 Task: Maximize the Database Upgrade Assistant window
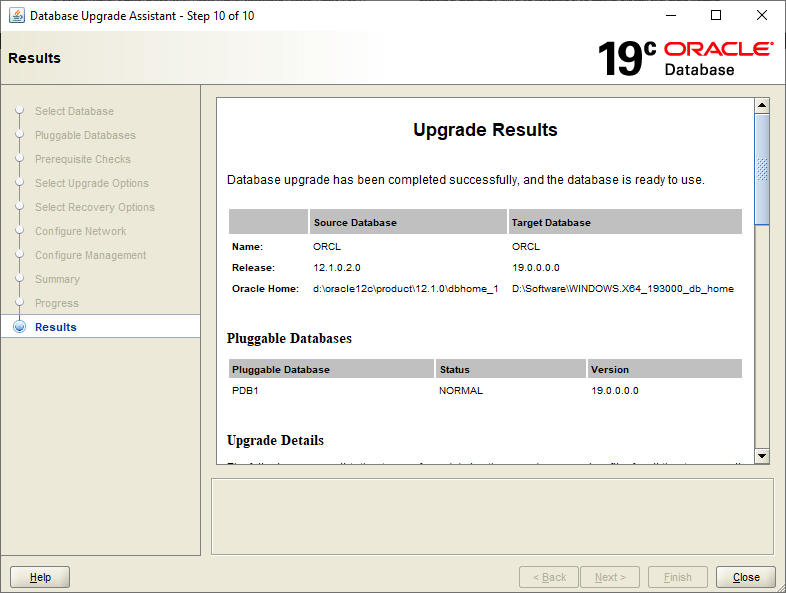pyautogui.click(x=716, y=16)
